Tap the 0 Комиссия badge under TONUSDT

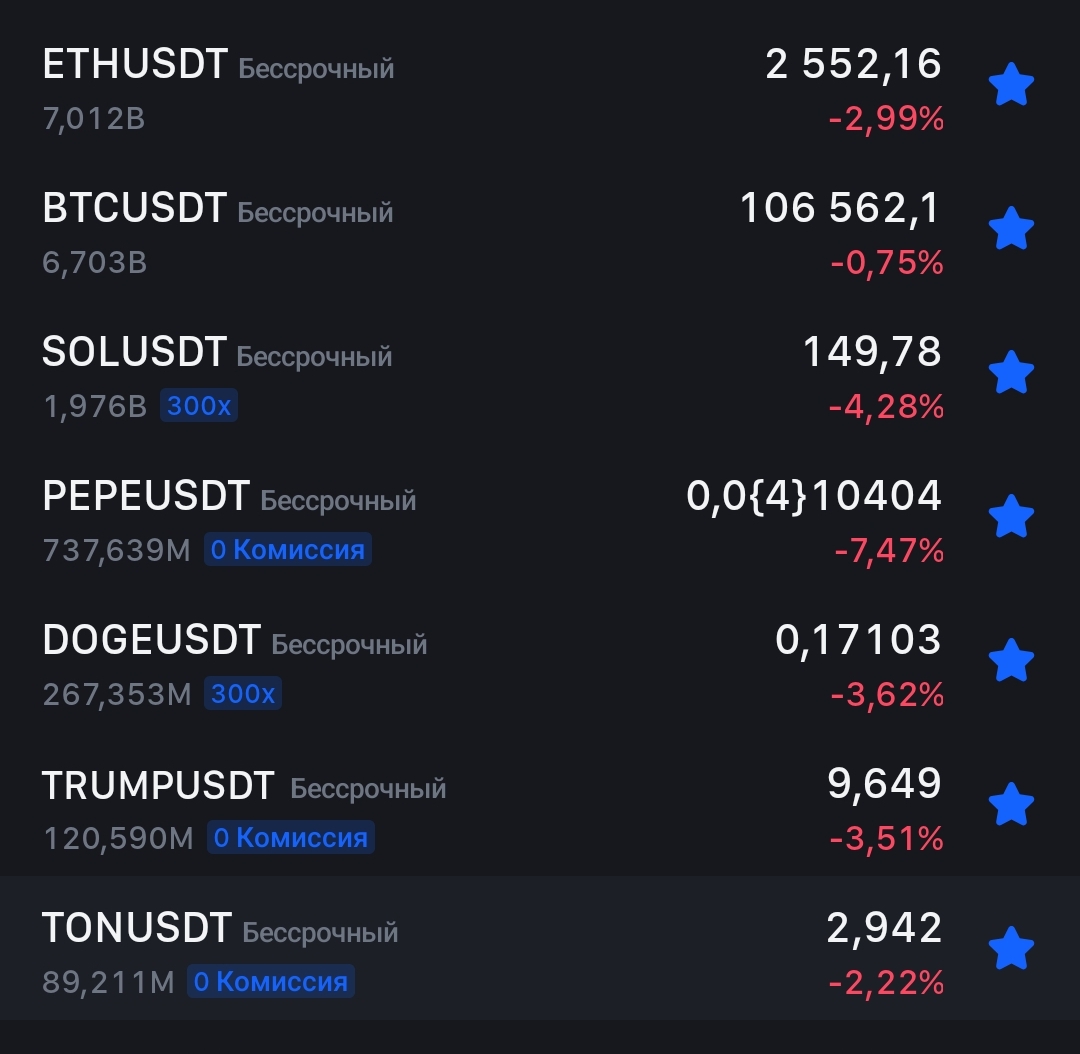[271, 981]
